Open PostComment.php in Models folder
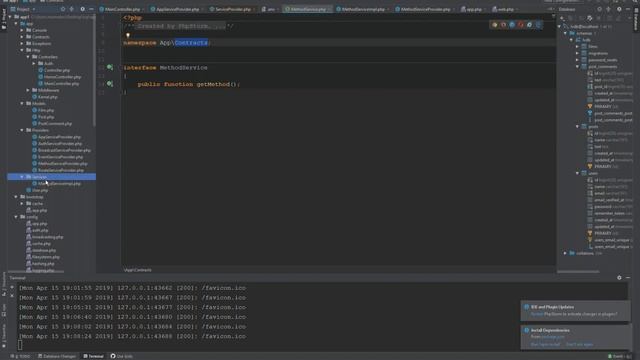The height and width of the screenshot is (360, 640). [x=51, y=123]
